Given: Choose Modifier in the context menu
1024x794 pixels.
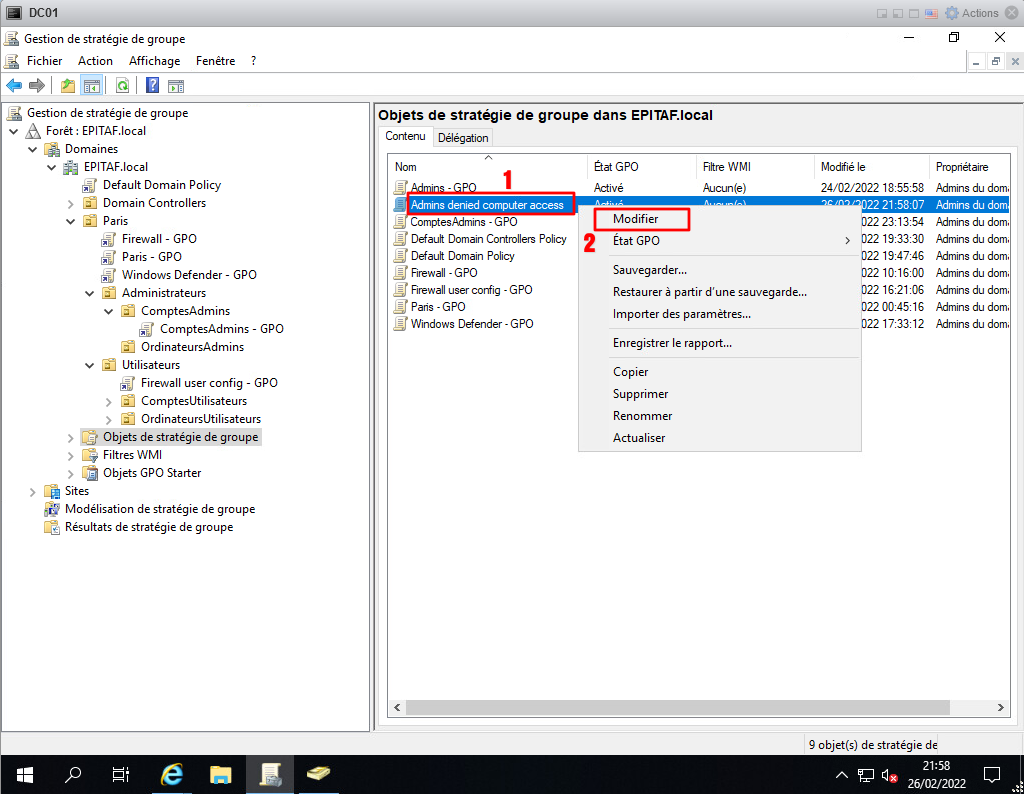Looking at the screenshot, I should coord(636,218).
